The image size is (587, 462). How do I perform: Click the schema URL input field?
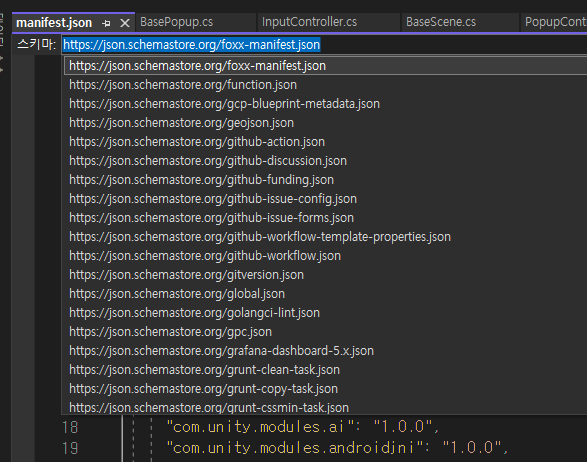click(x=324, y=45)
